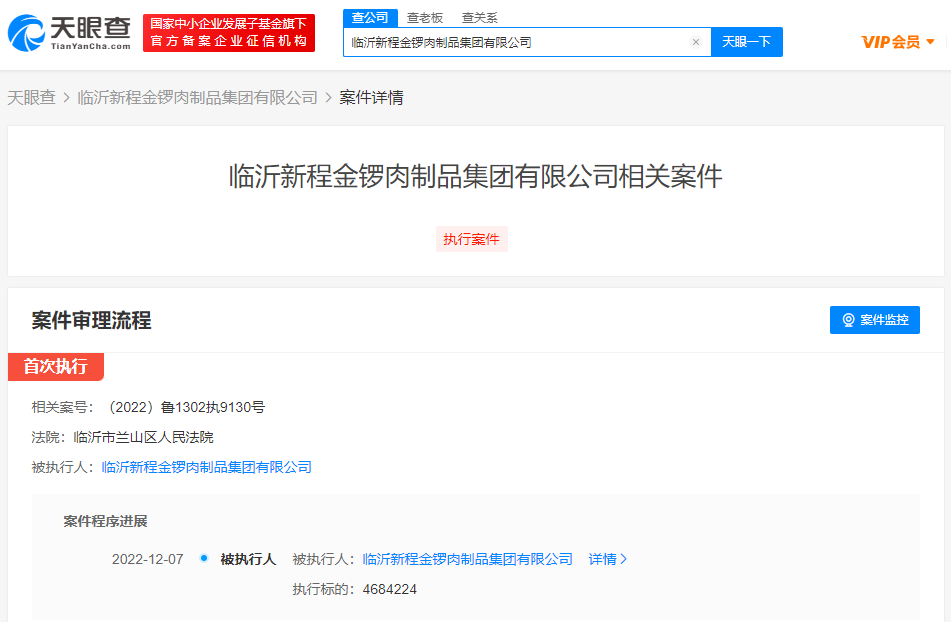Clear the search field with the X icon
The image size is (951, 622).
696,42
